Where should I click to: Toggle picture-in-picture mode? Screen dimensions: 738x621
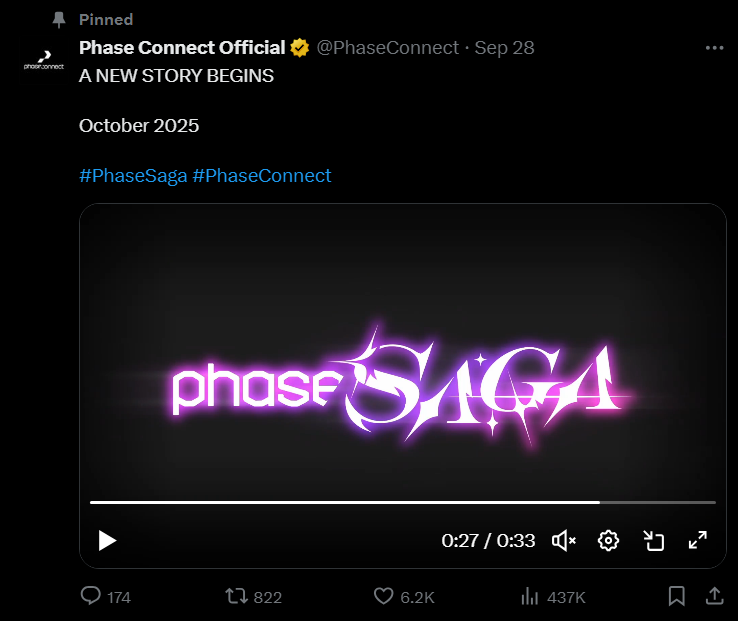(654, 541)
